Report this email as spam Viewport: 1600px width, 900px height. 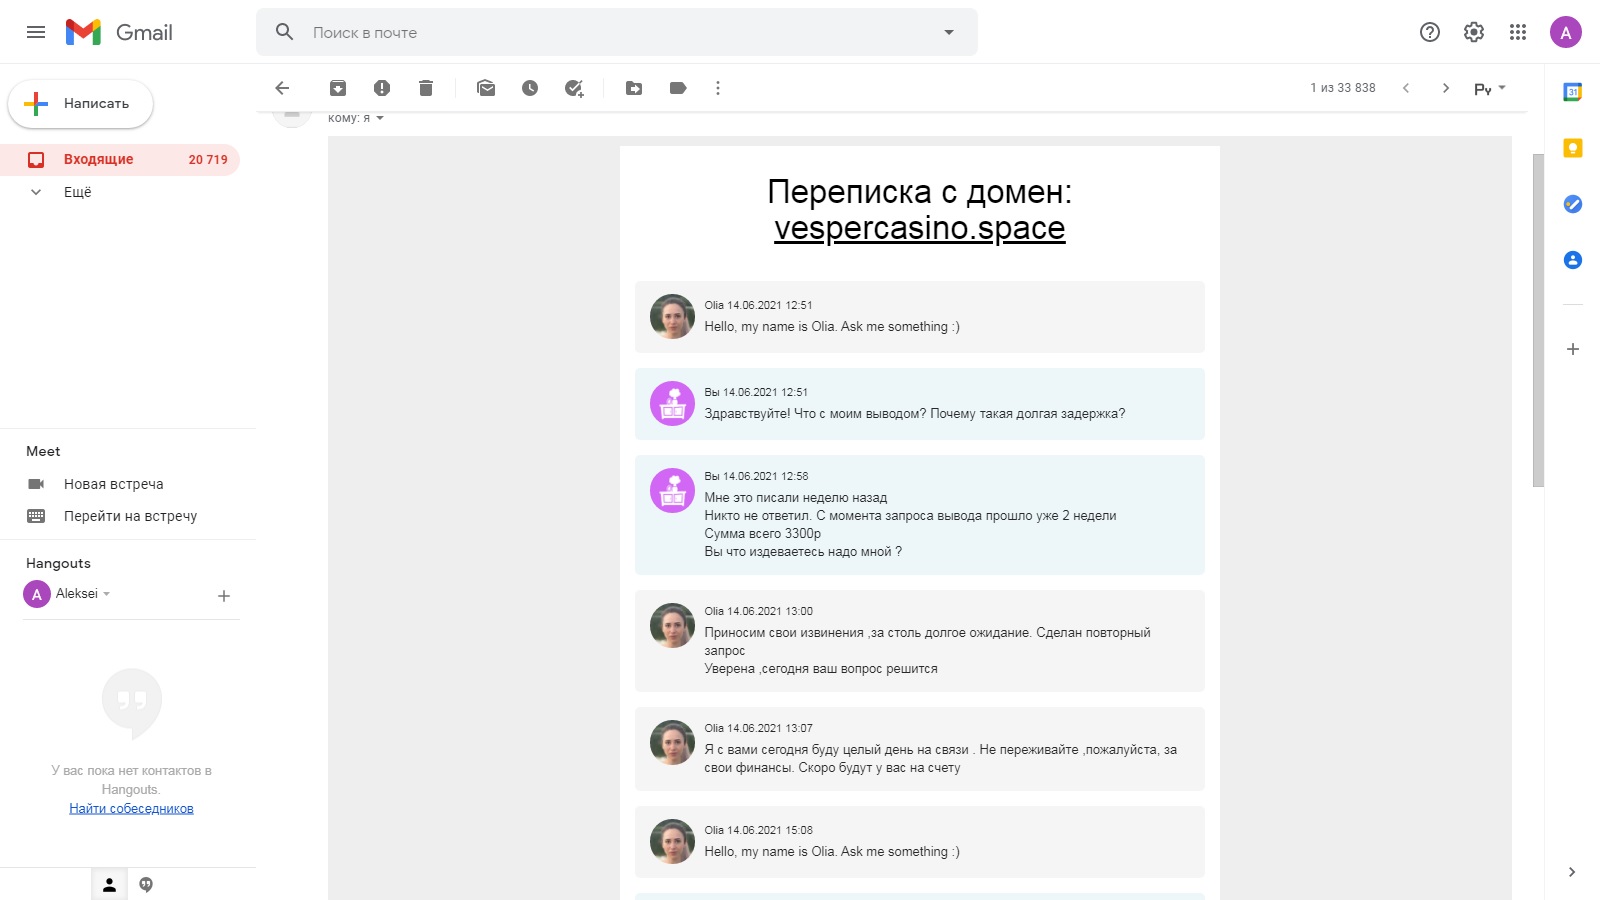tap(382, 88)
